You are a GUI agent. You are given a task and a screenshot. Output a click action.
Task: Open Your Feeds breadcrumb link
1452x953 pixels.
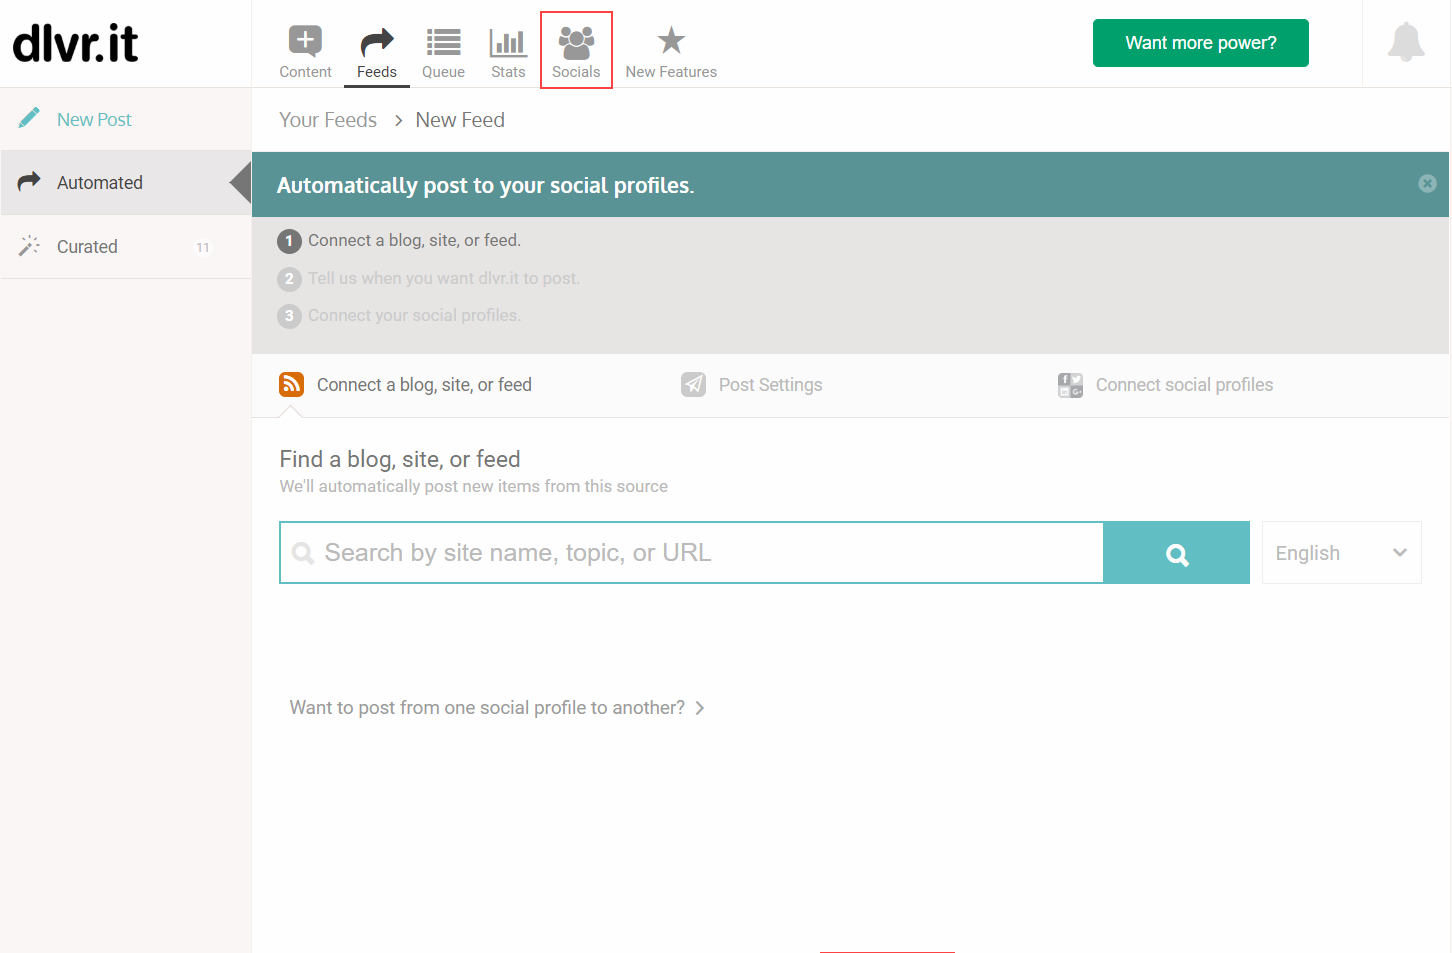pyautogui.click(x=328, y=120)
